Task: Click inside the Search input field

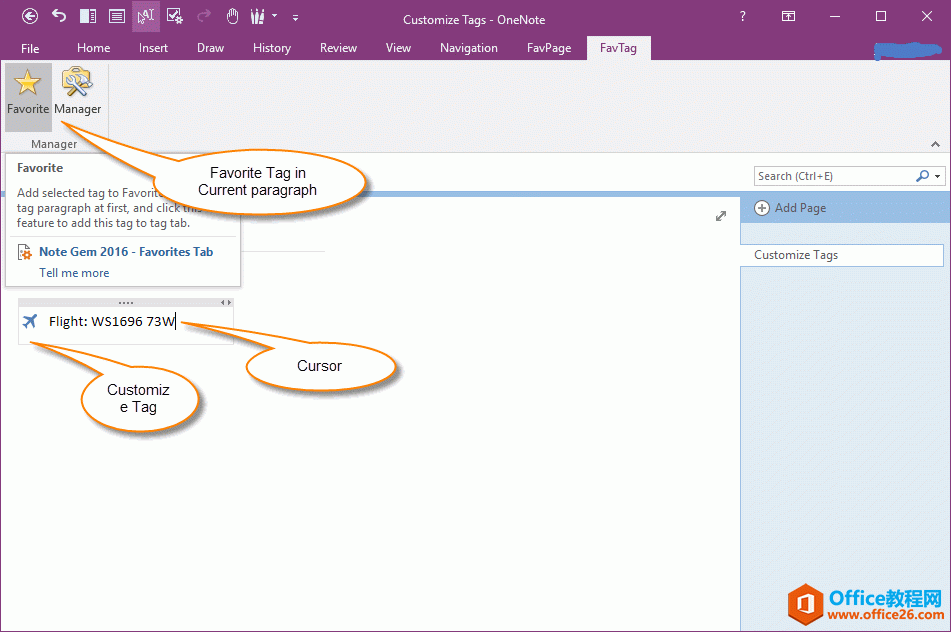Action: click(x=830, y=176)
